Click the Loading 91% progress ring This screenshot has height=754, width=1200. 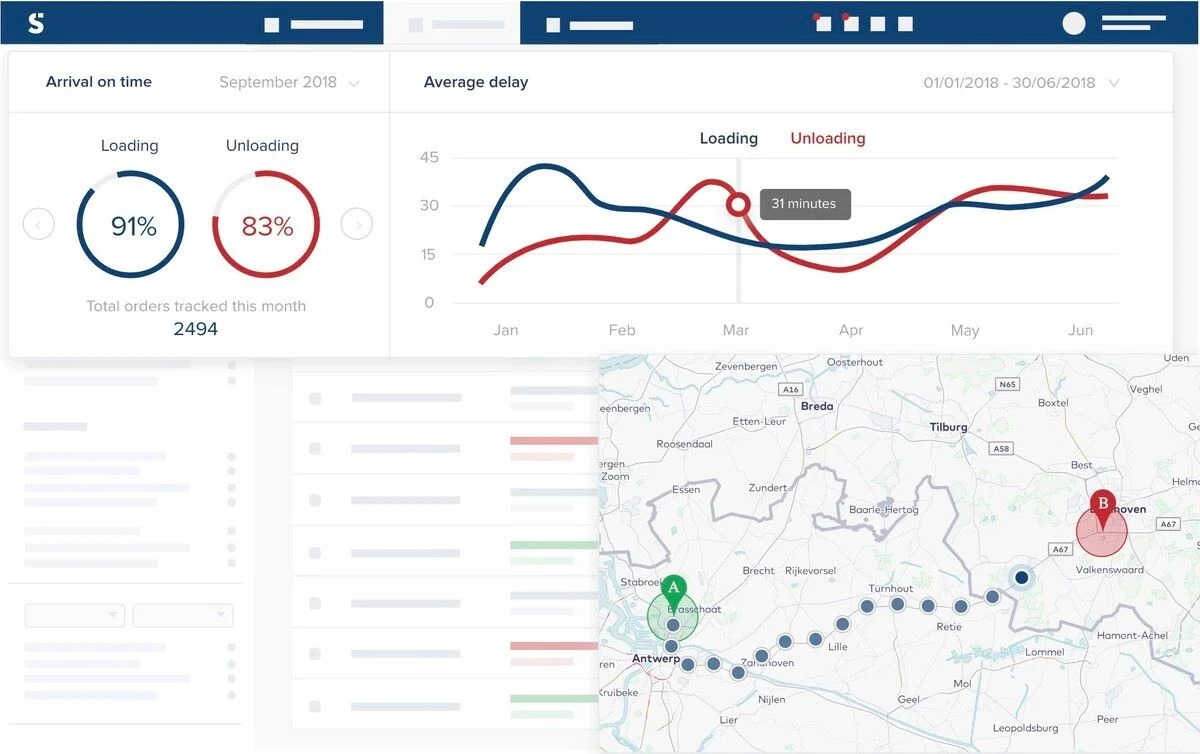[130, 224]
